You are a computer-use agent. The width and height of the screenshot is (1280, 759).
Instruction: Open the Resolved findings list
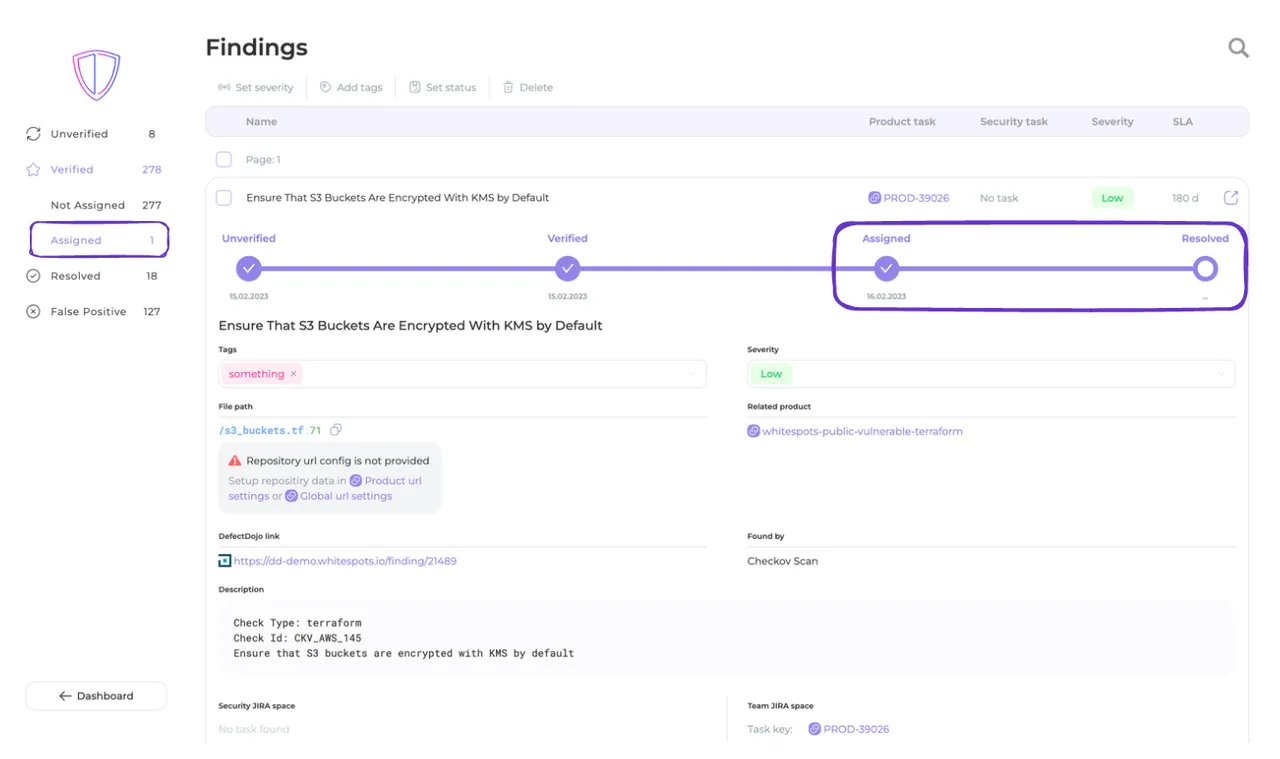[75, 276]
